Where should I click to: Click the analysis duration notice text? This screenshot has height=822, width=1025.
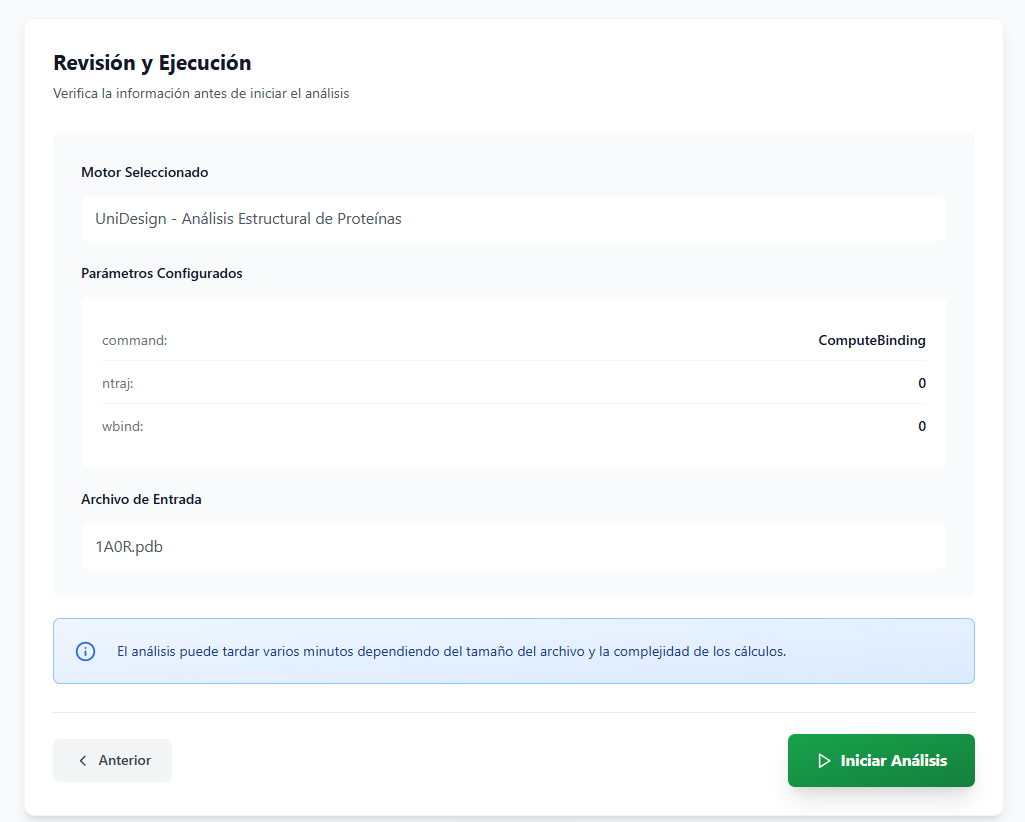coord(451,651)
